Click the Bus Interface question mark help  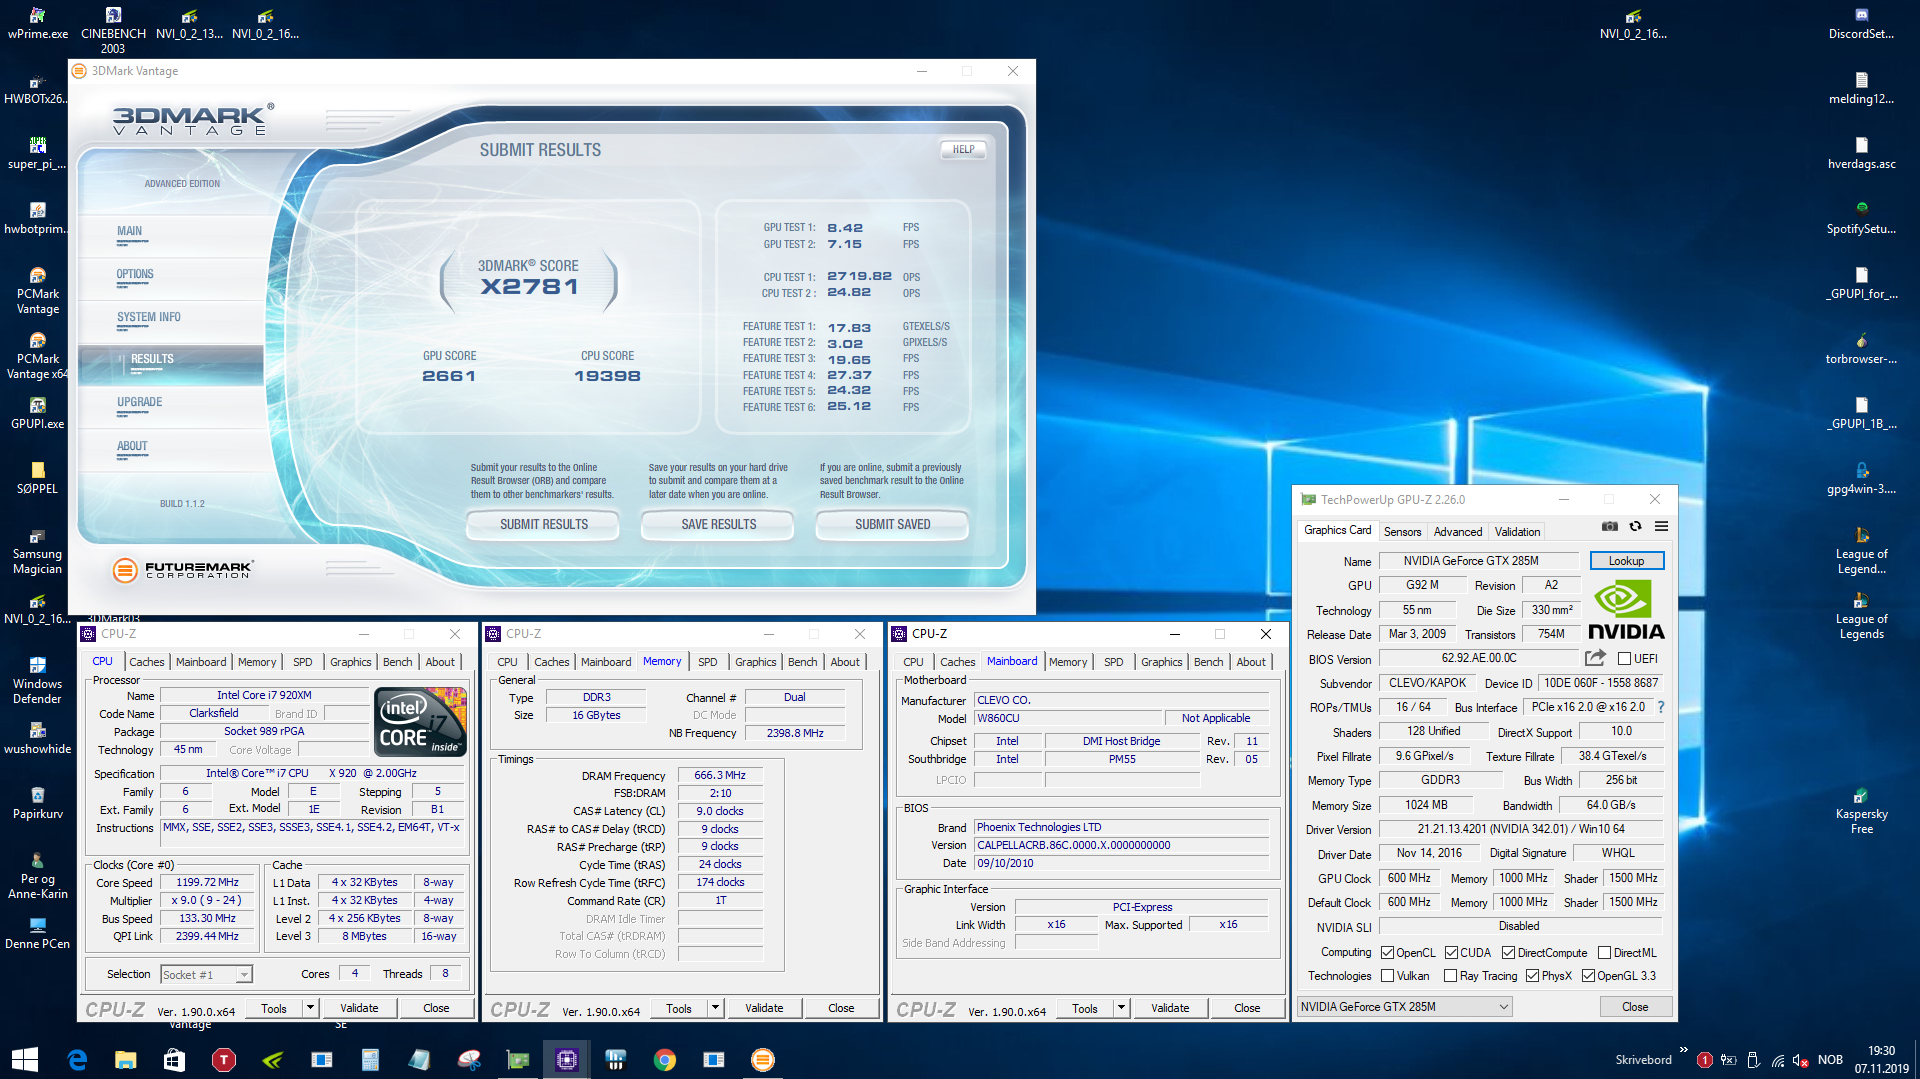click(x=1661, y=707)
